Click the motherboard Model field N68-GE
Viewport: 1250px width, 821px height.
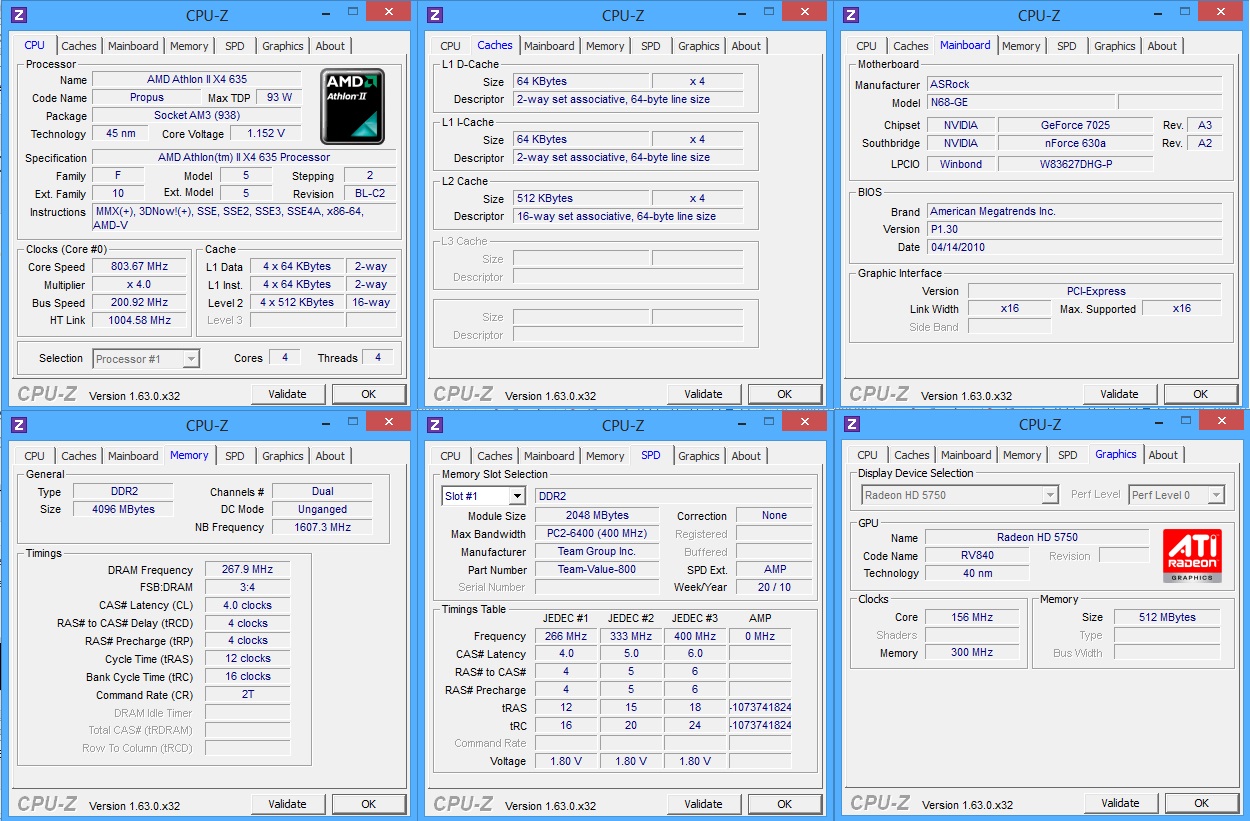coord(1019,103)
